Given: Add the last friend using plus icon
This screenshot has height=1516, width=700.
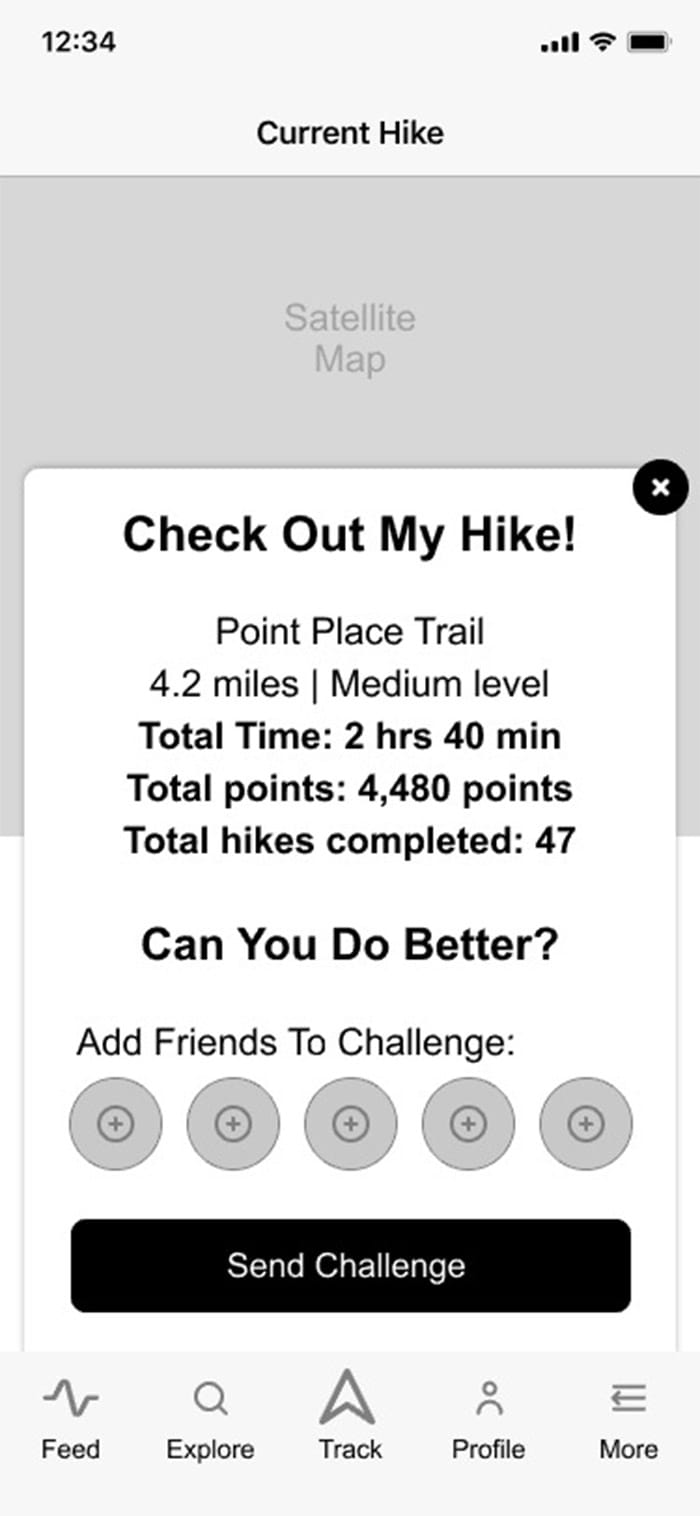Looking at the screenshot, I should pyautogui.click(x=584, y=1124).
